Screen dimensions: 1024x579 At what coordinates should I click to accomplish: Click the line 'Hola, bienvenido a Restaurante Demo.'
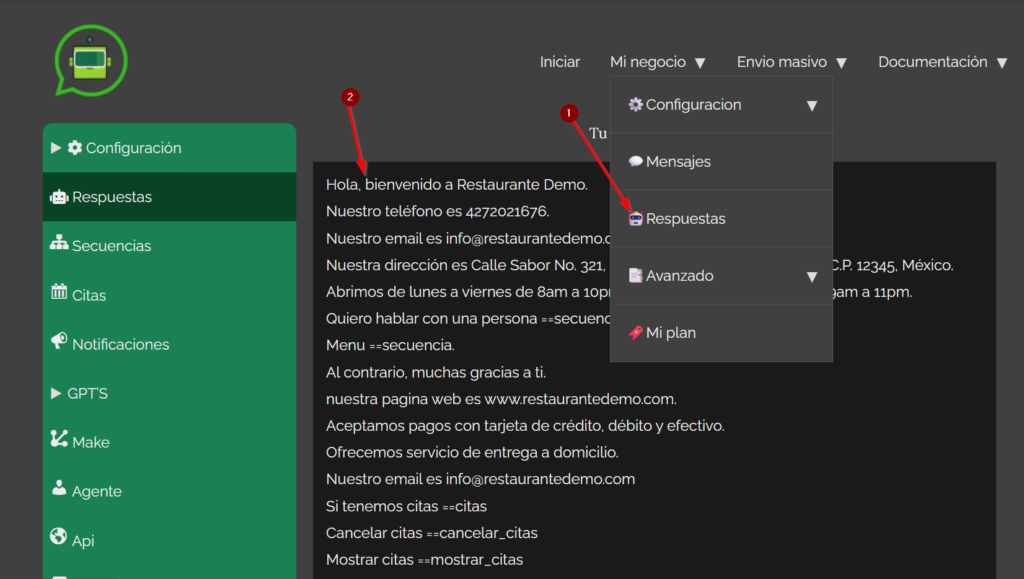(456, 185)
